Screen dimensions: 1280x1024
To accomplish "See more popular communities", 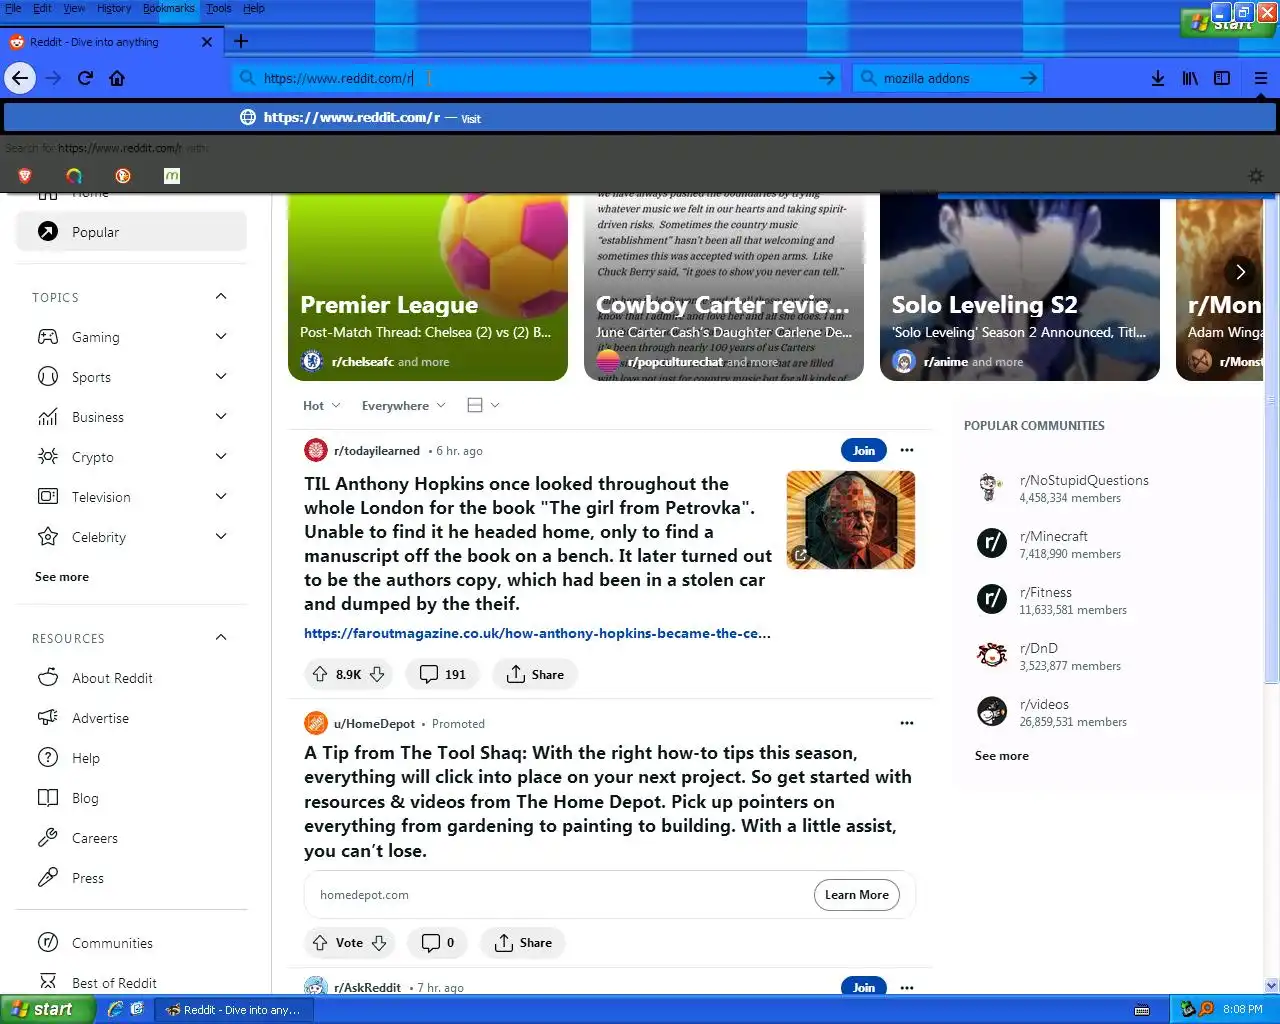I will 1002,756.
